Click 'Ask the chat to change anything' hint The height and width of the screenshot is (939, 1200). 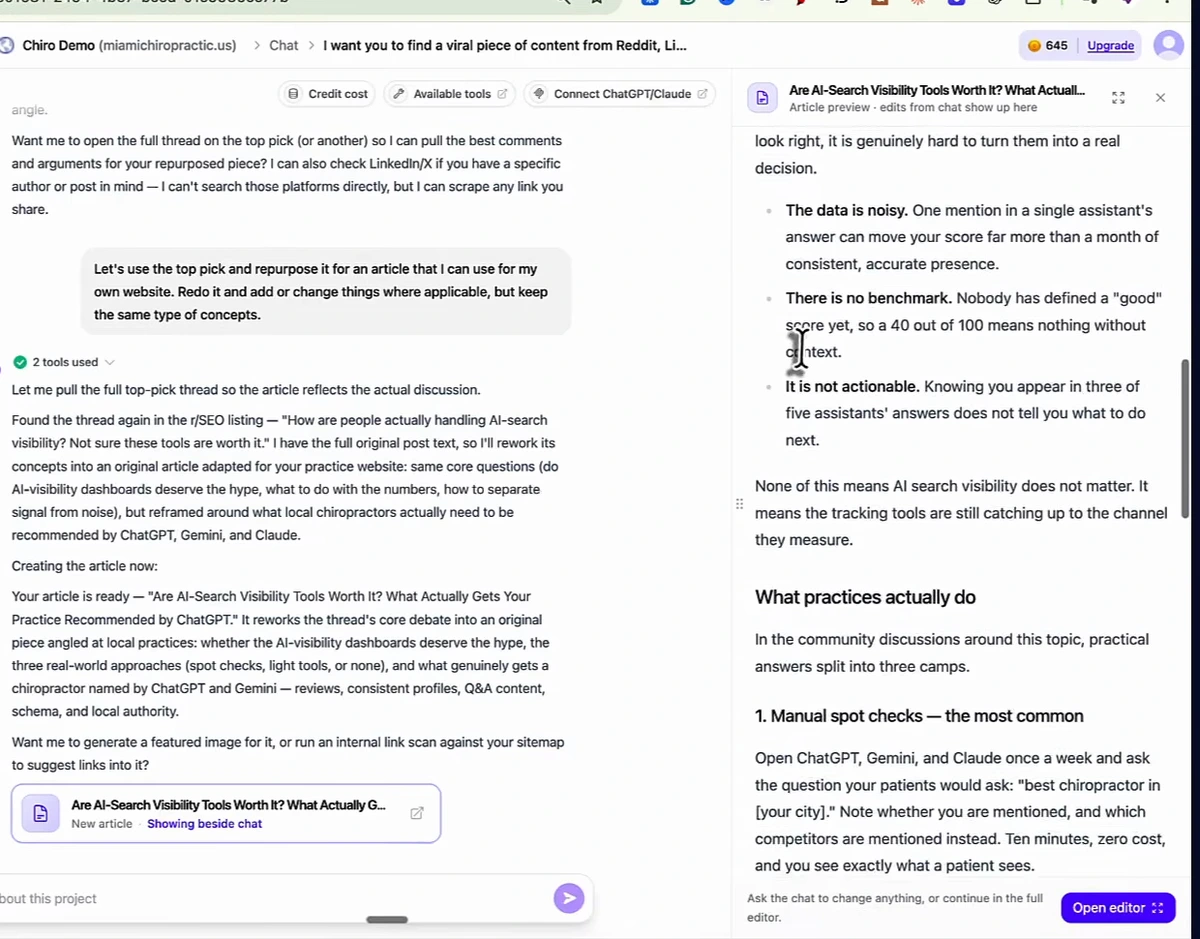coord(895,907)
